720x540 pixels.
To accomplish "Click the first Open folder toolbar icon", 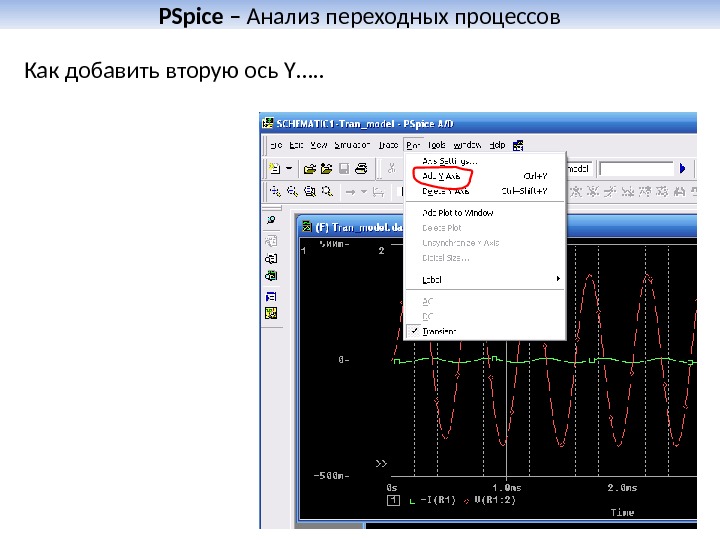I will tap(310, 169).
